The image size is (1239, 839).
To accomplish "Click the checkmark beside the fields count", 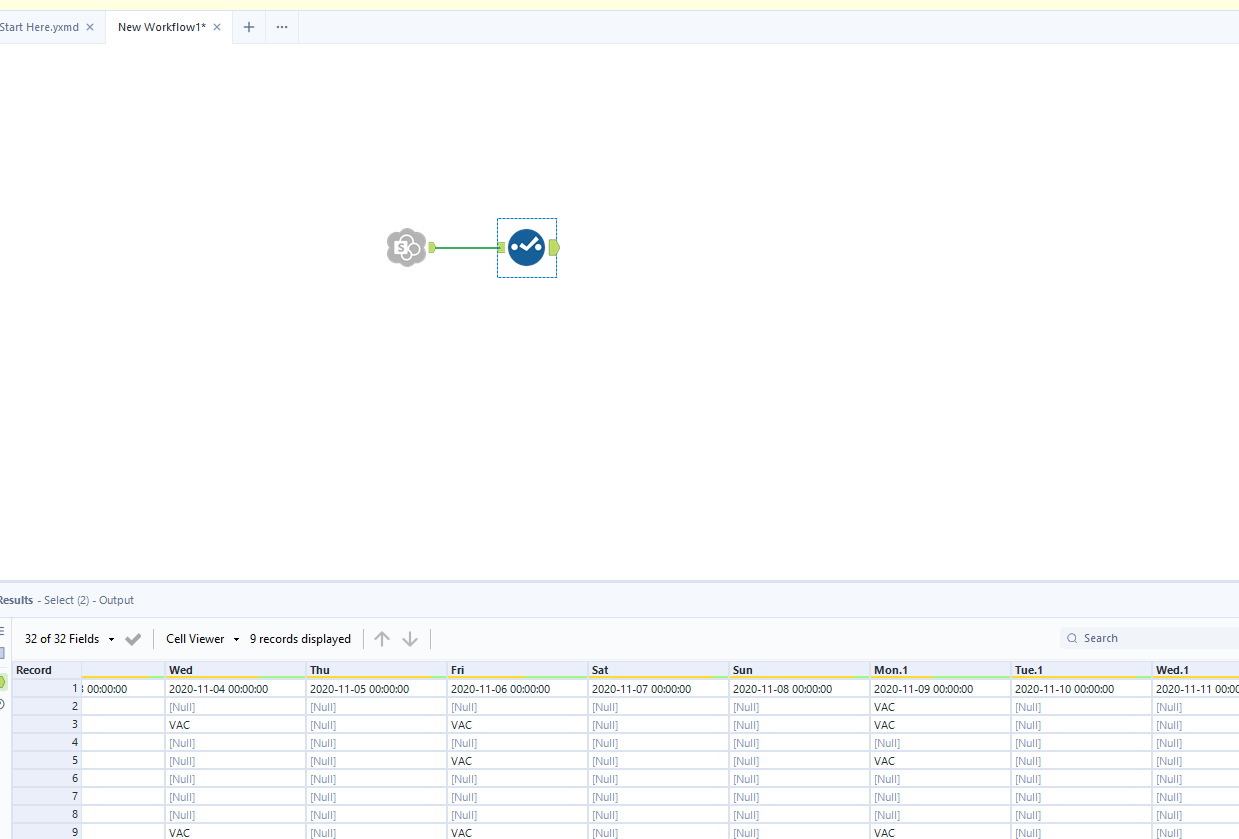I will click(133, 638).
